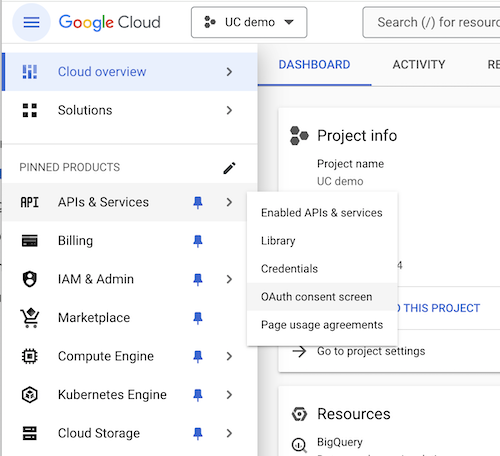Open Library in the submenu

click(x=322, y=241)
